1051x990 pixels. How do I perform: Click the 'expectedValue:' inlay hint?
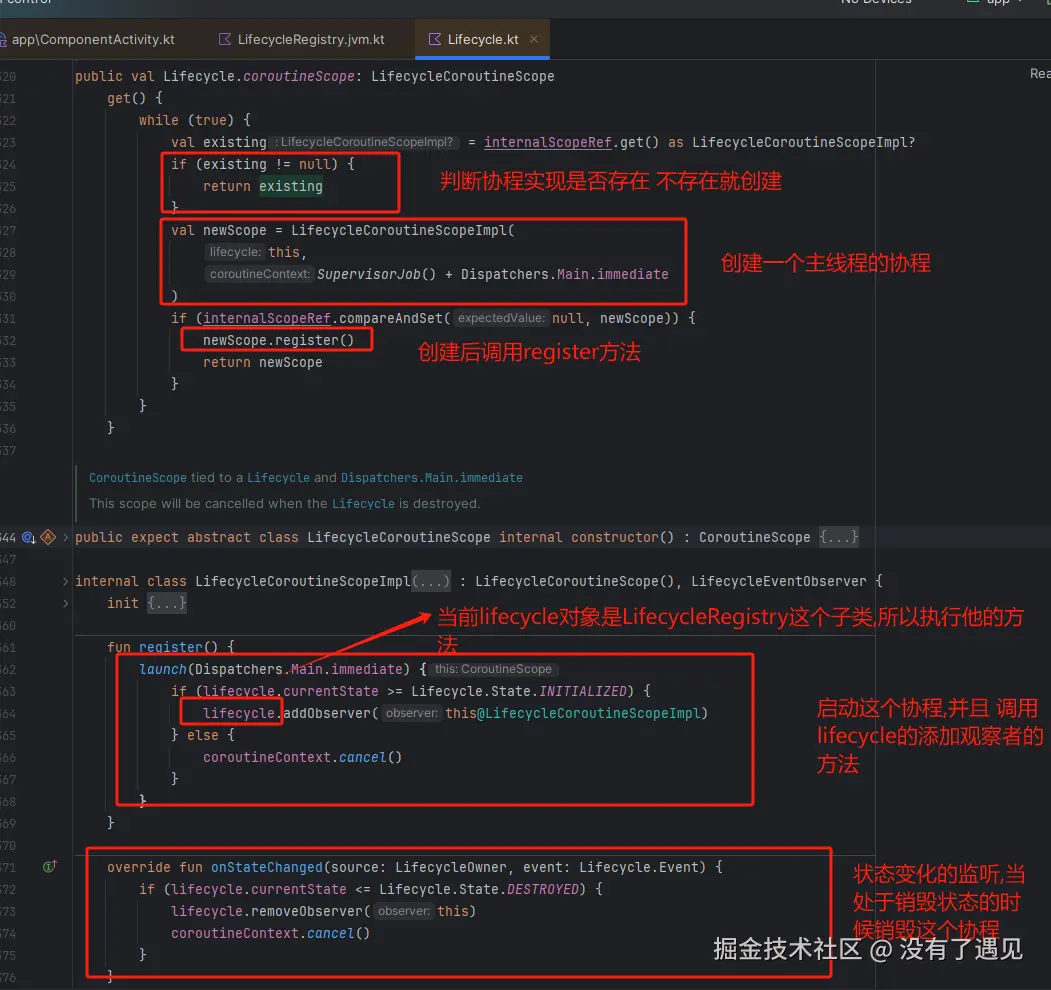[501, 318]
